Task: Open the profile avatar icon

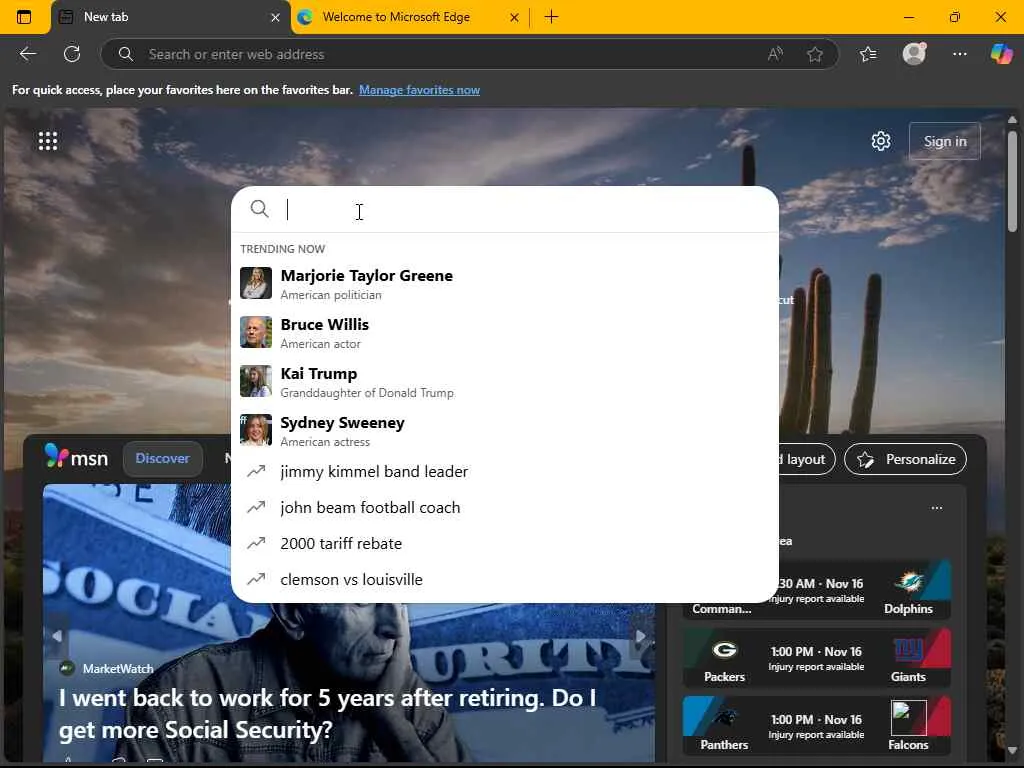Action: tap(914, 54)
